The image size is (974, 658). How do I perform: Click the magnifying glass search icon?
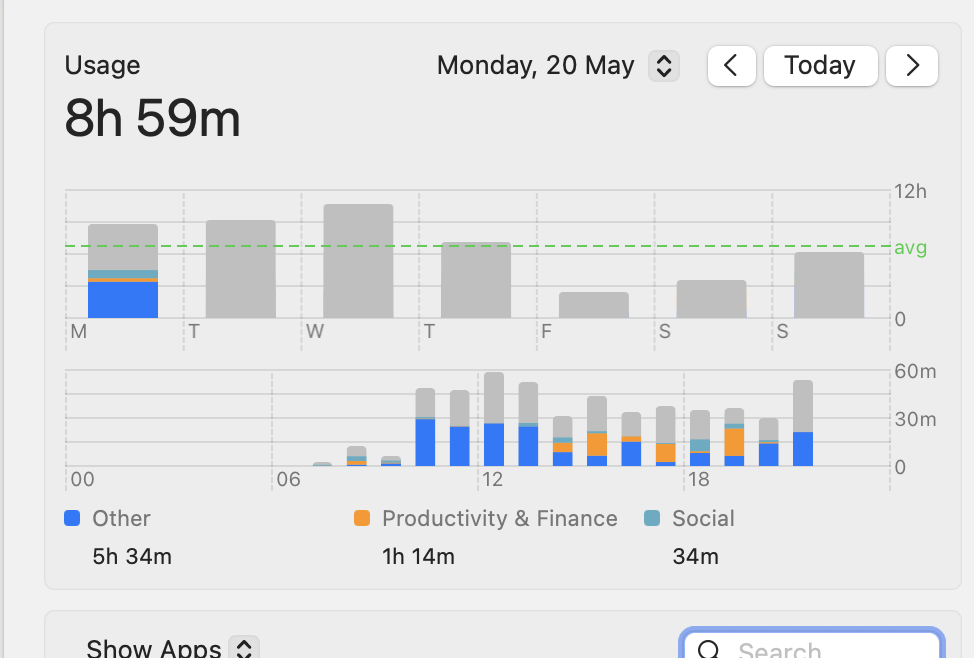709,650
